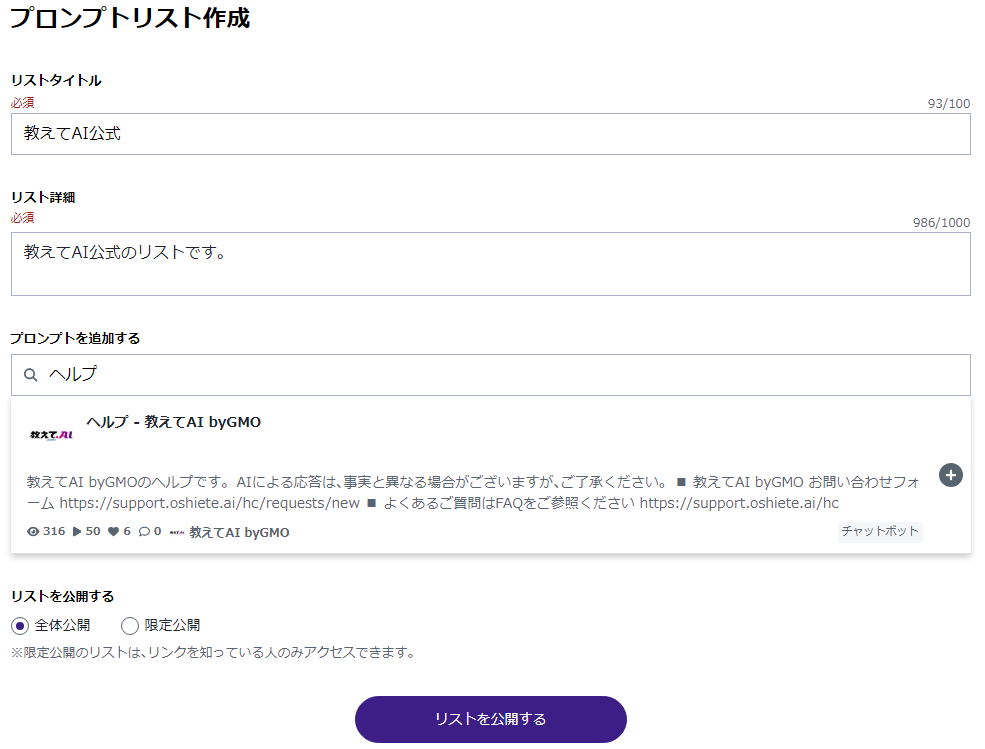The width and height of the screenshot is (985, 749).
Task: Click the リストを公開する button
Action: (x=491, y=719)
